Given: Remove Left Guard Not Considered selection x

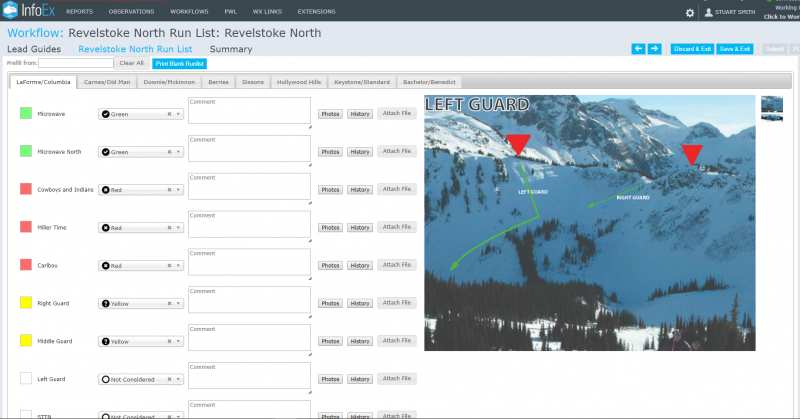Looking at the screenshot, I should click(169, 379).
